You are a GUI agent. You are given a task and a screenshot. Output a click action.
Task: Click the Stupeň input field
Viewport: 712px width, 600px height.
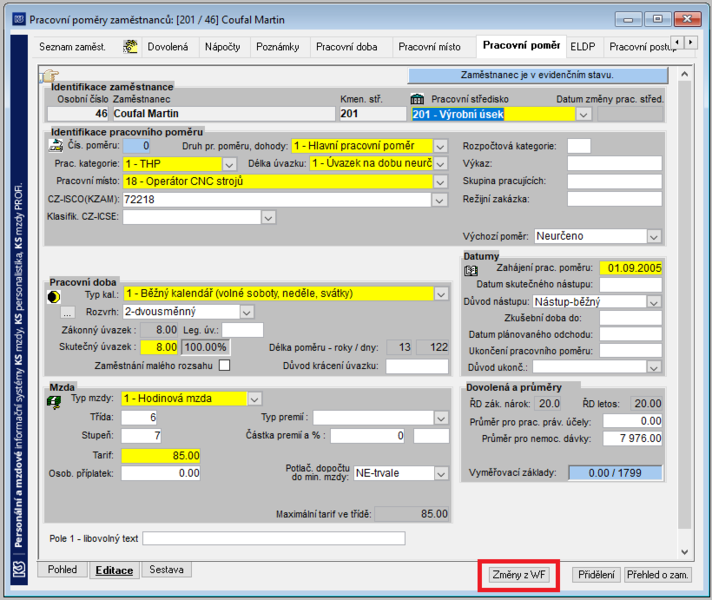(140, 436)
